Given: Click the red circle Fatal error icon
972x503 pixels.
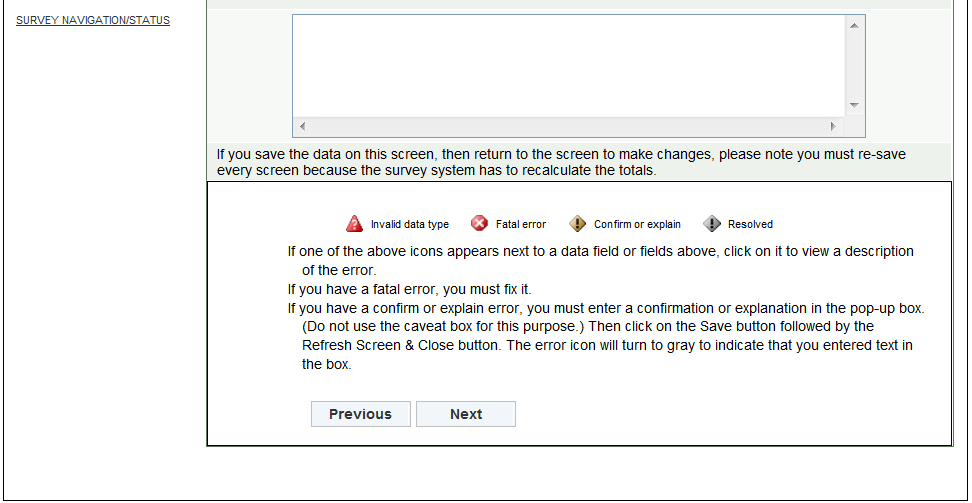Looking at the screenshot, I should 480,224.
